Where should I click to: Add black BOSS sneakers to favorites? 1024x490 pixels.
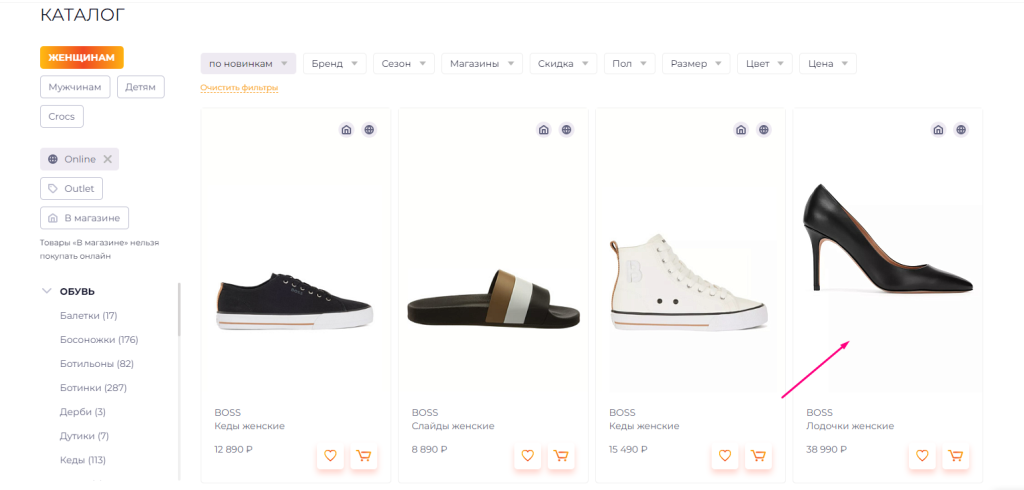pos(330,456)
